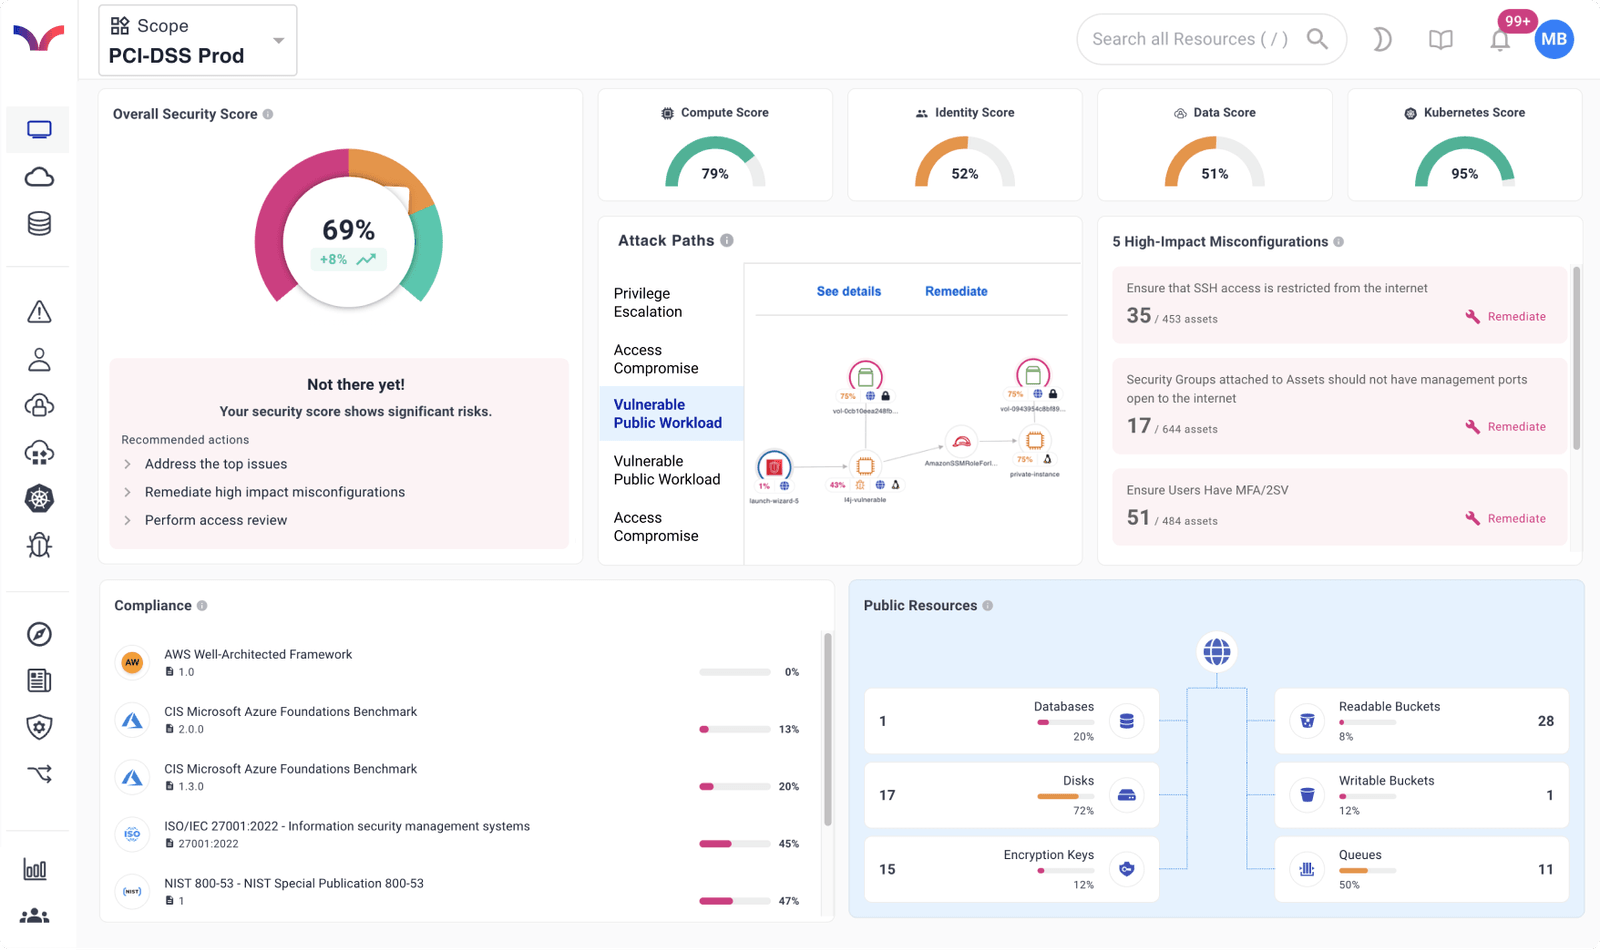
Task: Click the compliance shield icon in sidebar
Action: 38,727
